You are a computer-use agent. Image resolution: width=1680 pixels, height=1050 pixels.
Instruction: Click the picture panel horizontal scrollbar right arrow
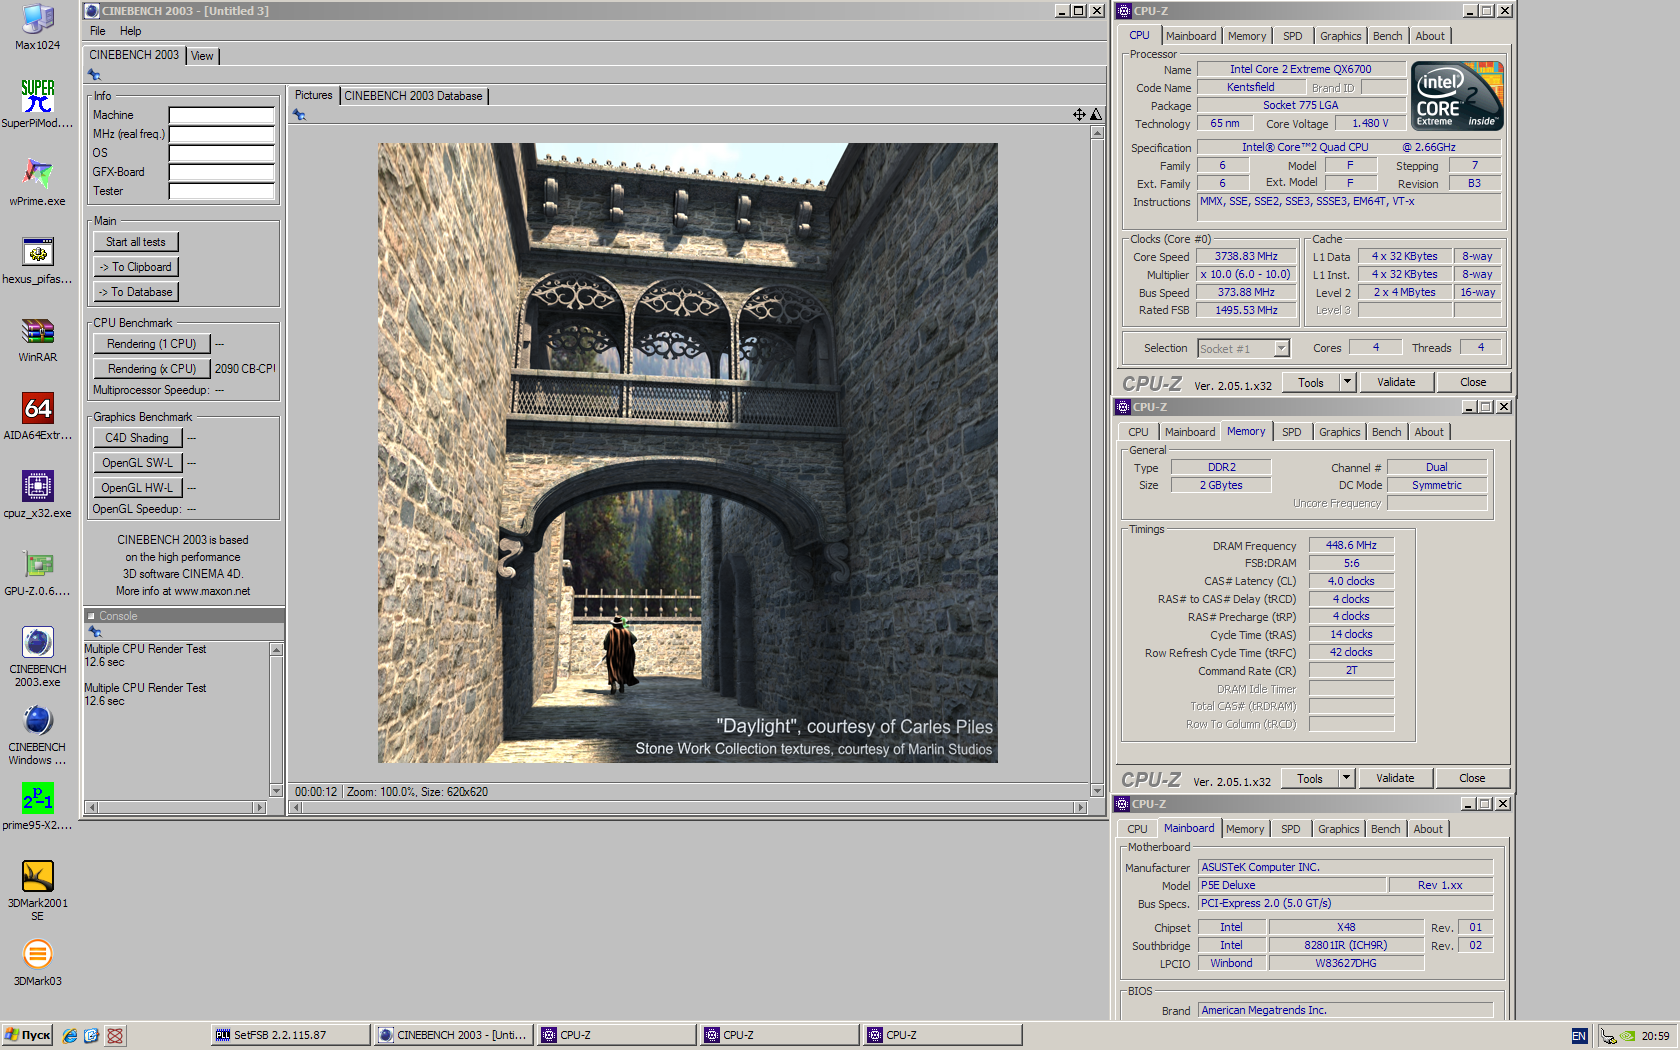click(x=1080, y=807)
